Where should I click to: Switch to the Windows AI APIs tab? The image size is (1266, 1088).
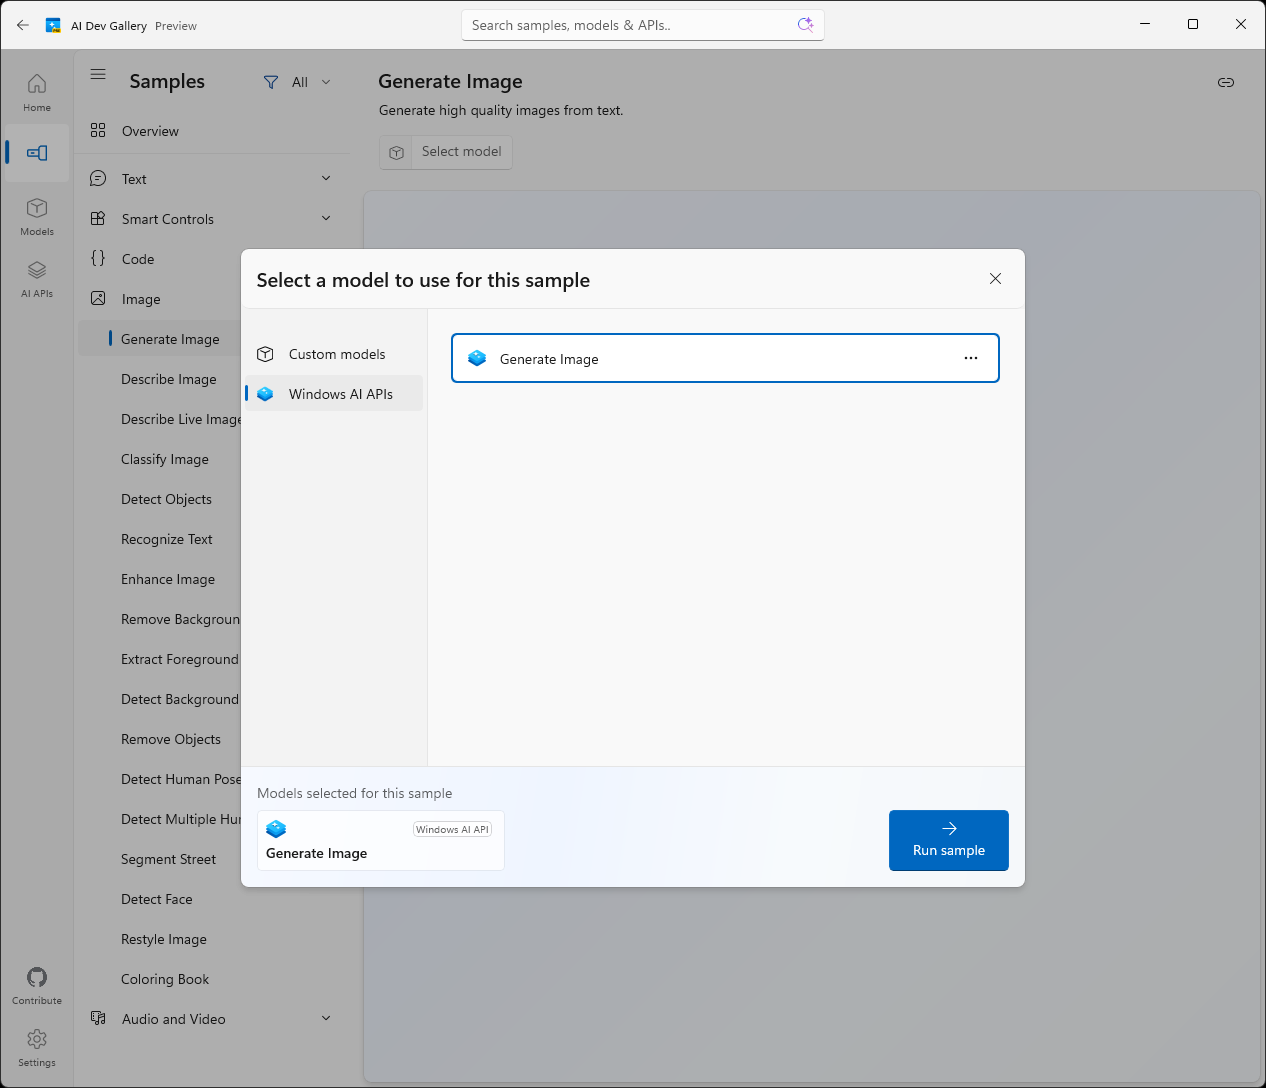334,394
